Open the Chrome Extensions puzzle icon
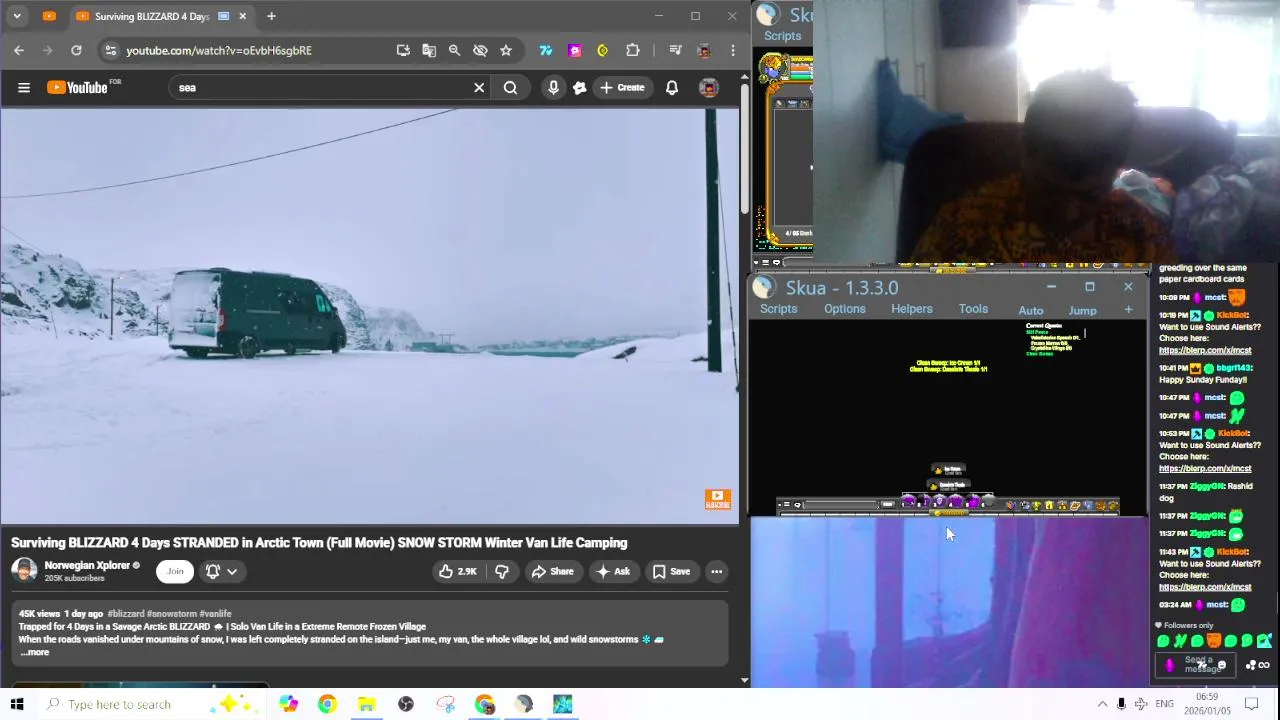1280x720 pixels. (632, 50)
